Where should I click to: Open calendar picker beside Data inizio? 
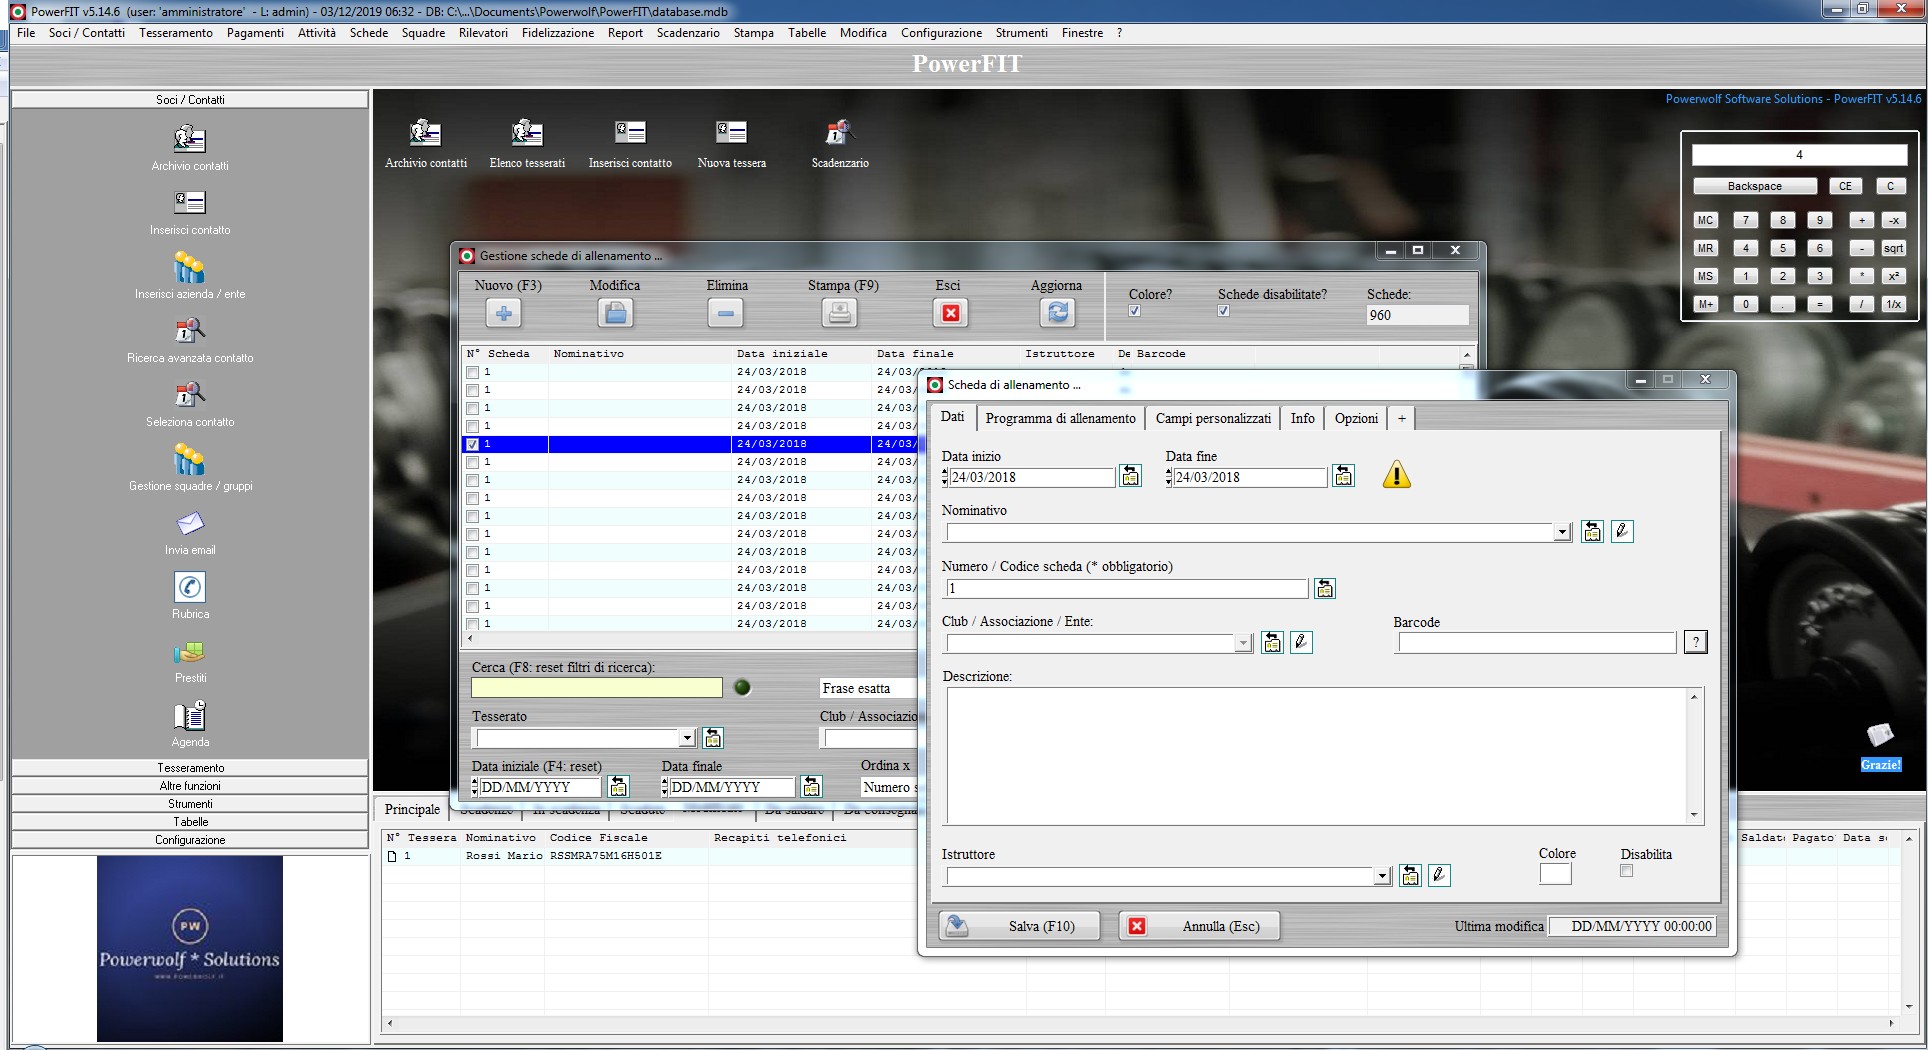pyautogui.click(x=1130, y=476)
